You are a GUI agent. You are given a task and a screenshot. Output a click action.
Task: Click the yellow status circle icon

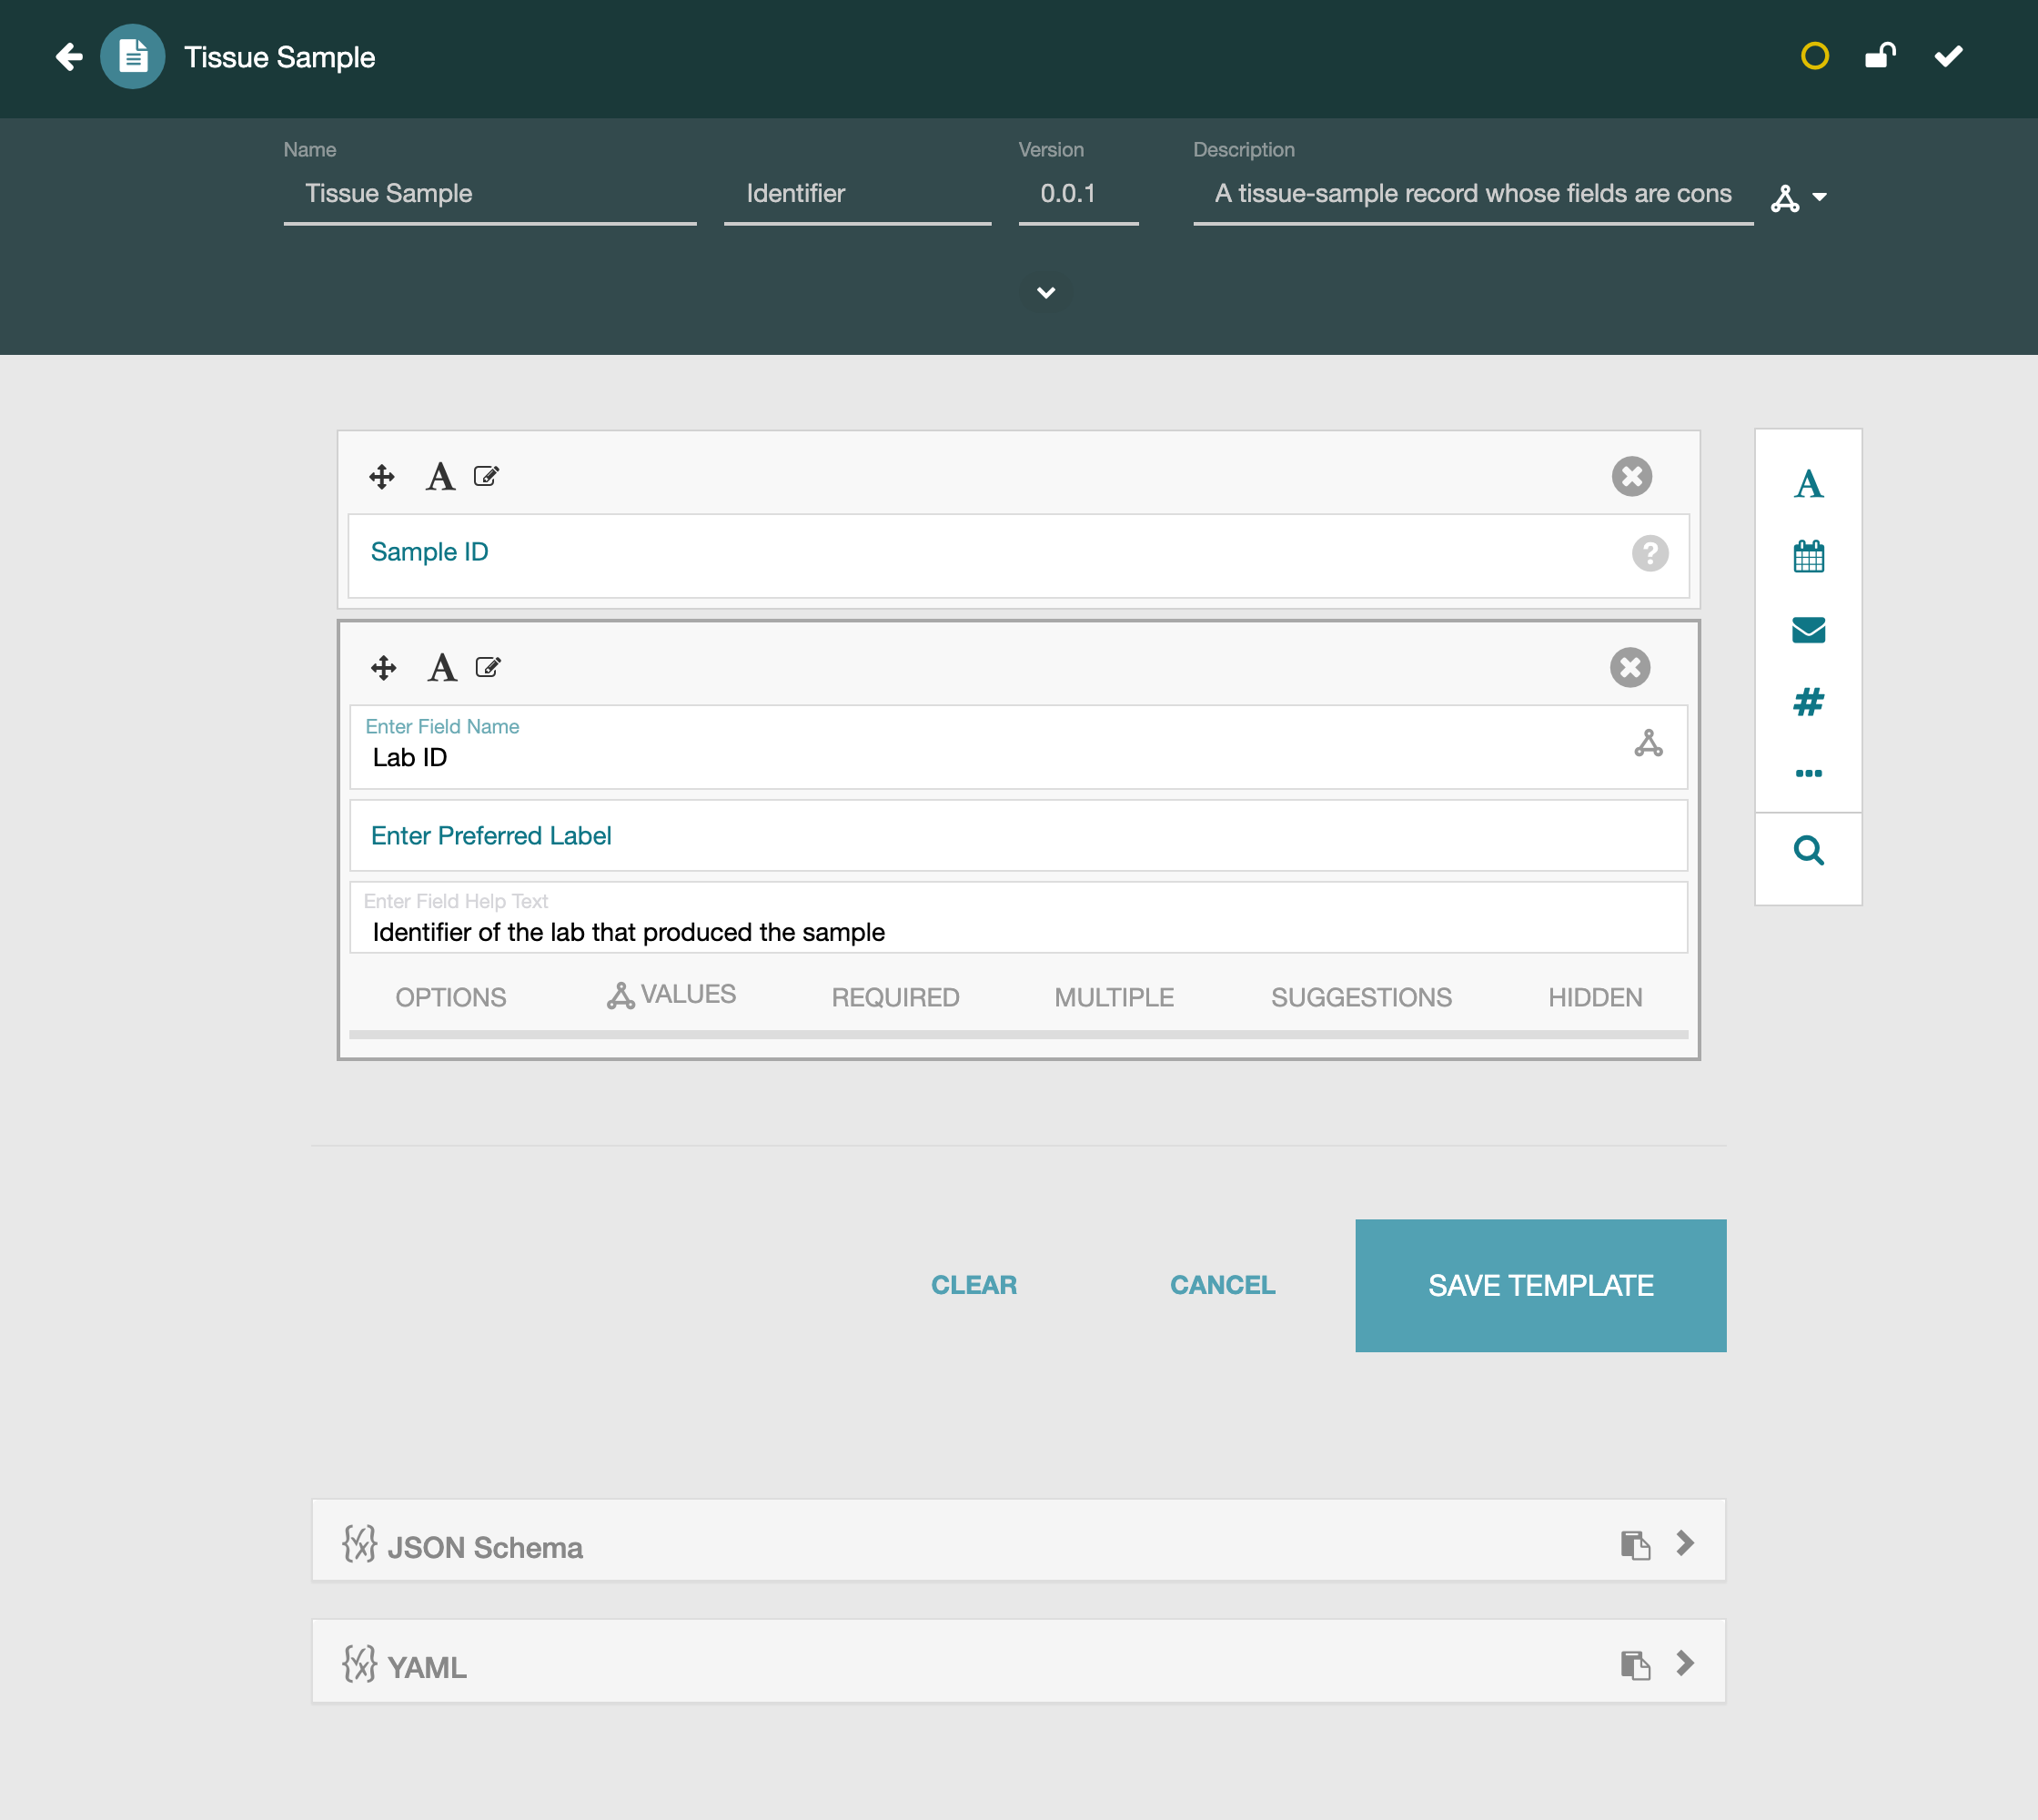point(1814,56)
